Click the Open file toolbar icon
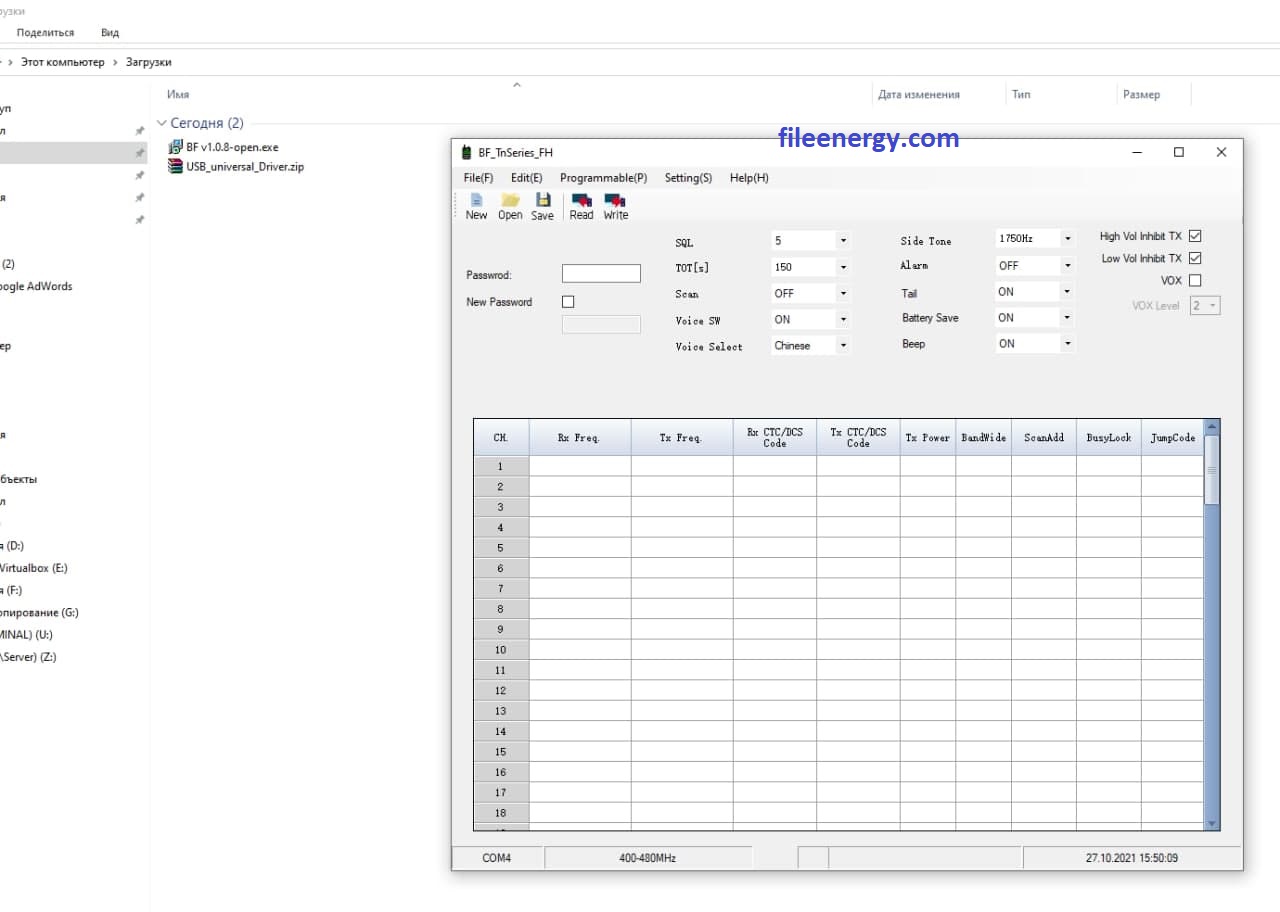Viewport: 1280px width, 912px height. tap(510, 206)
